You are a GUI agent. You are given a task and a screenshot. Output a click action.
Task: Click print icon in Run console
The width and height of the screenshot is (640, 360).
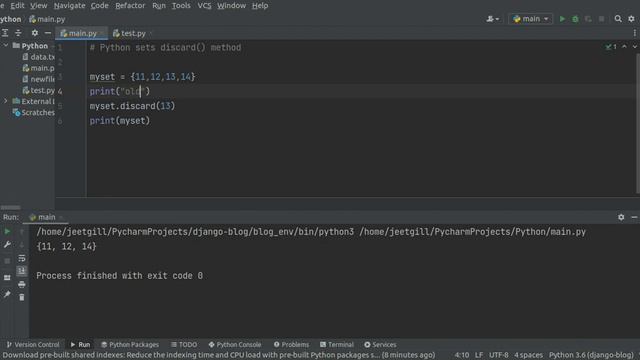(x=22, y=284)
